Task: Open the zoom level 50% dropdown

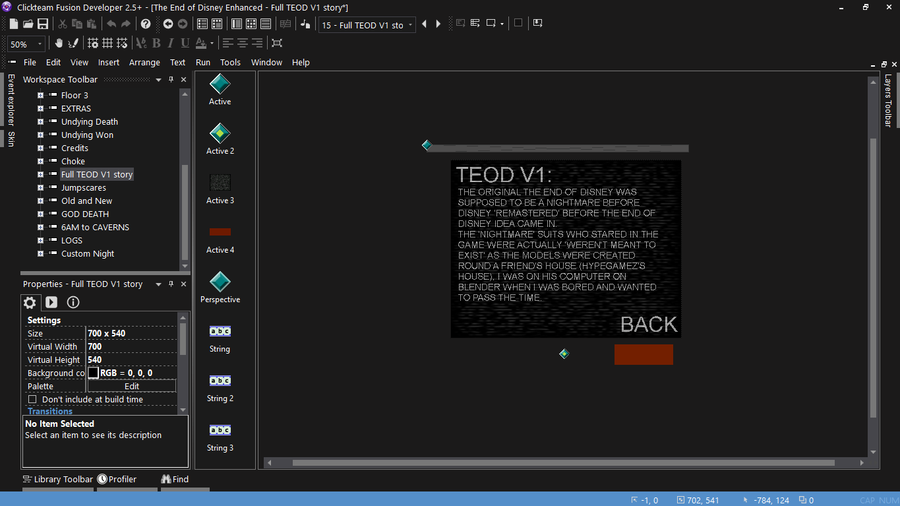Action: click(x=40, y=44)
